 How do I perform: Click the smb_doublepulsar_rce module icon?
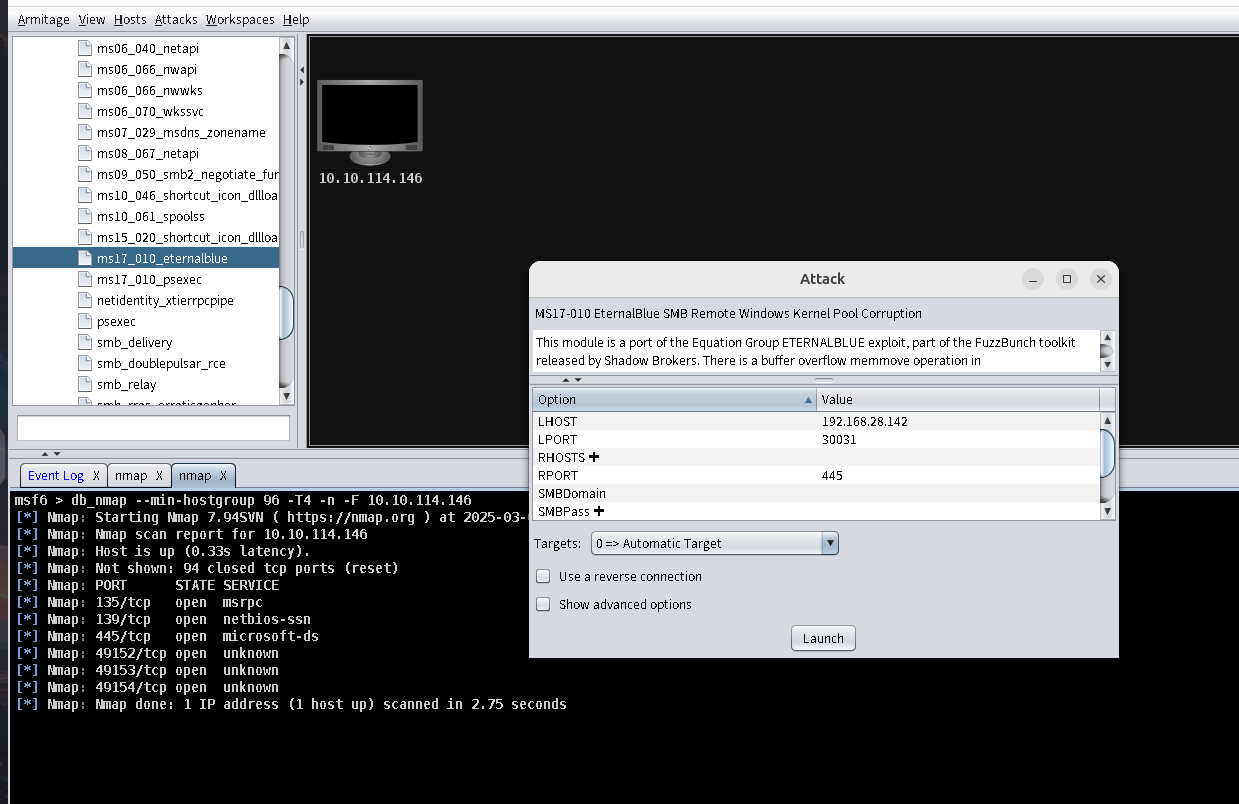[x=85, y=364]
